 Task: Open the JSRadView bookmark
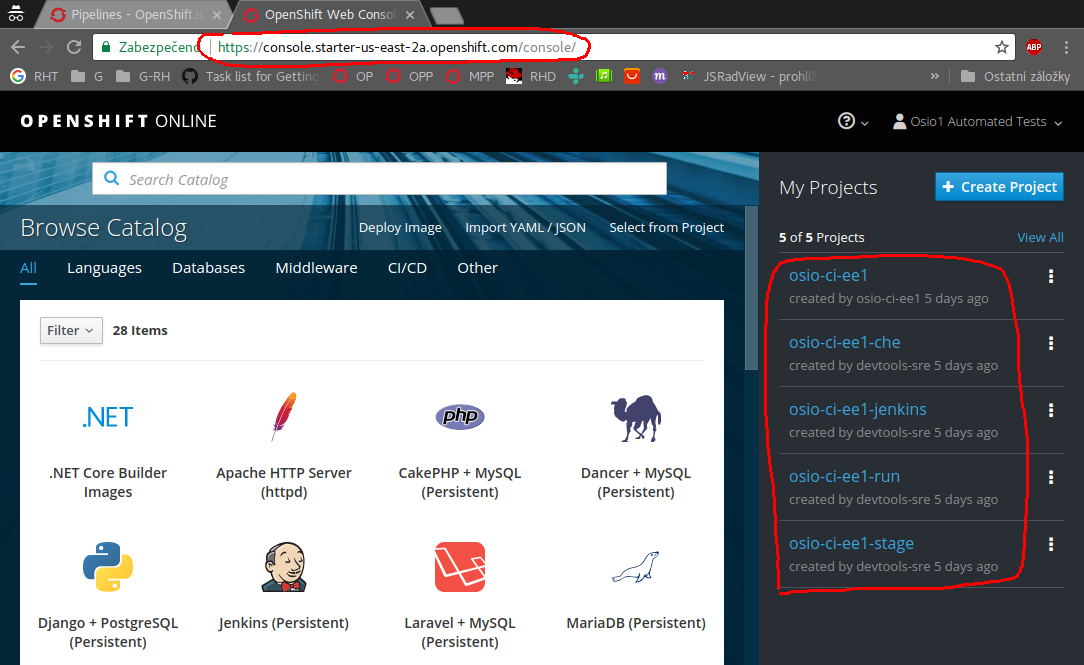click(x=749, y=76)
